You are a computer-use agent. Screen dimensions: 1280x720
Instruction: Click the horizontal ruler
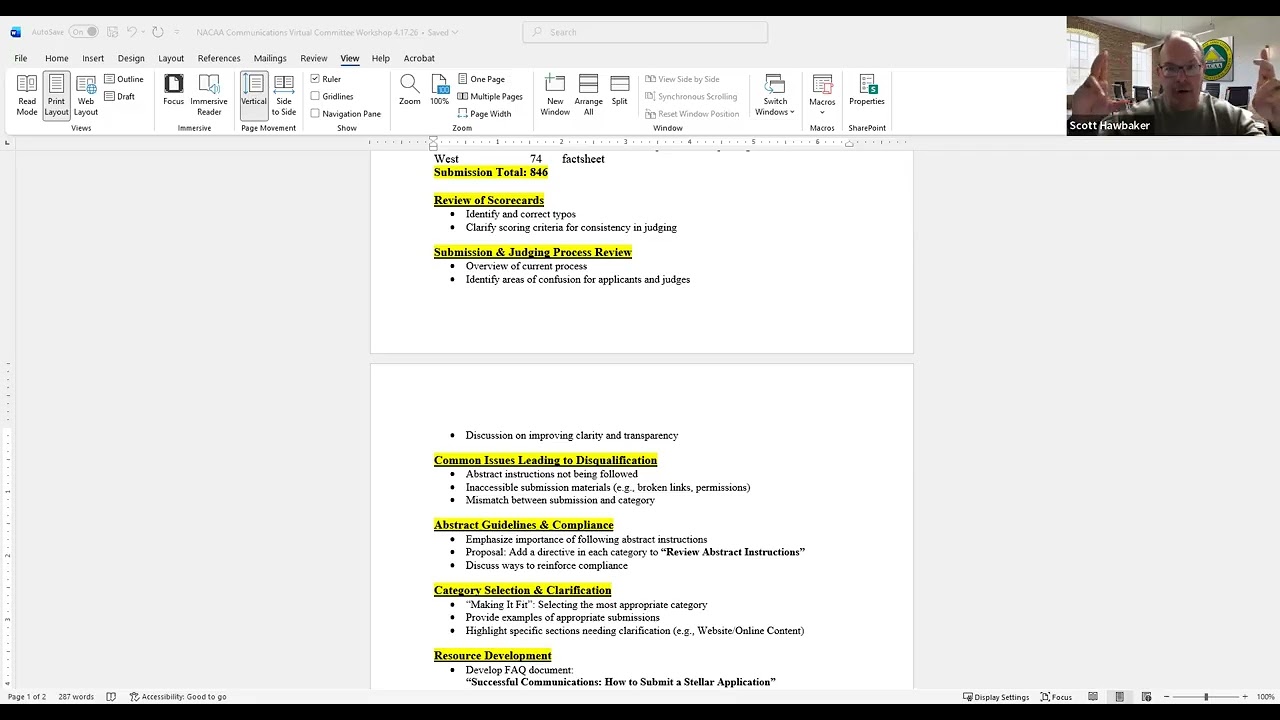point(641,141)
